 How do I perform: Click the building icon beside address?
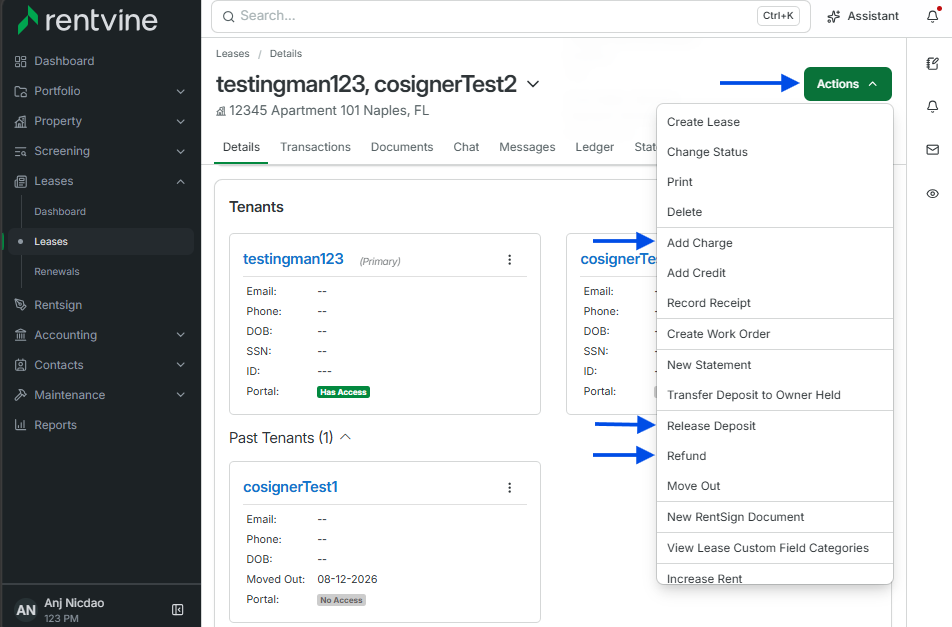(x=221, y=111)
